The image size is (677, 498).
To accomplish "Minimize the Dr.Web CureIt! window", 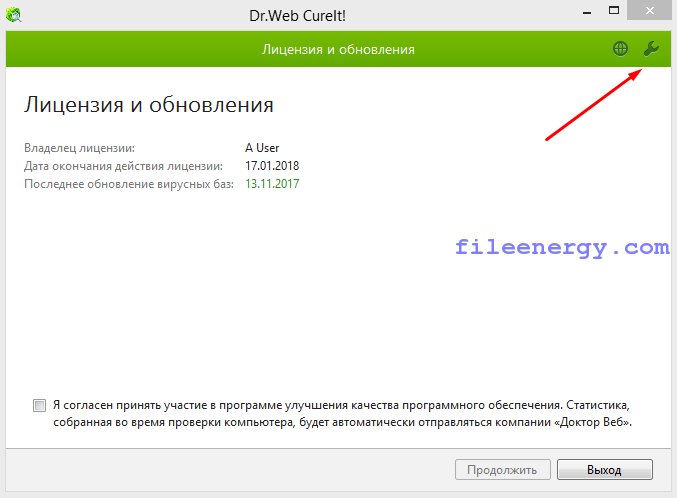I will tap(587, 11).
